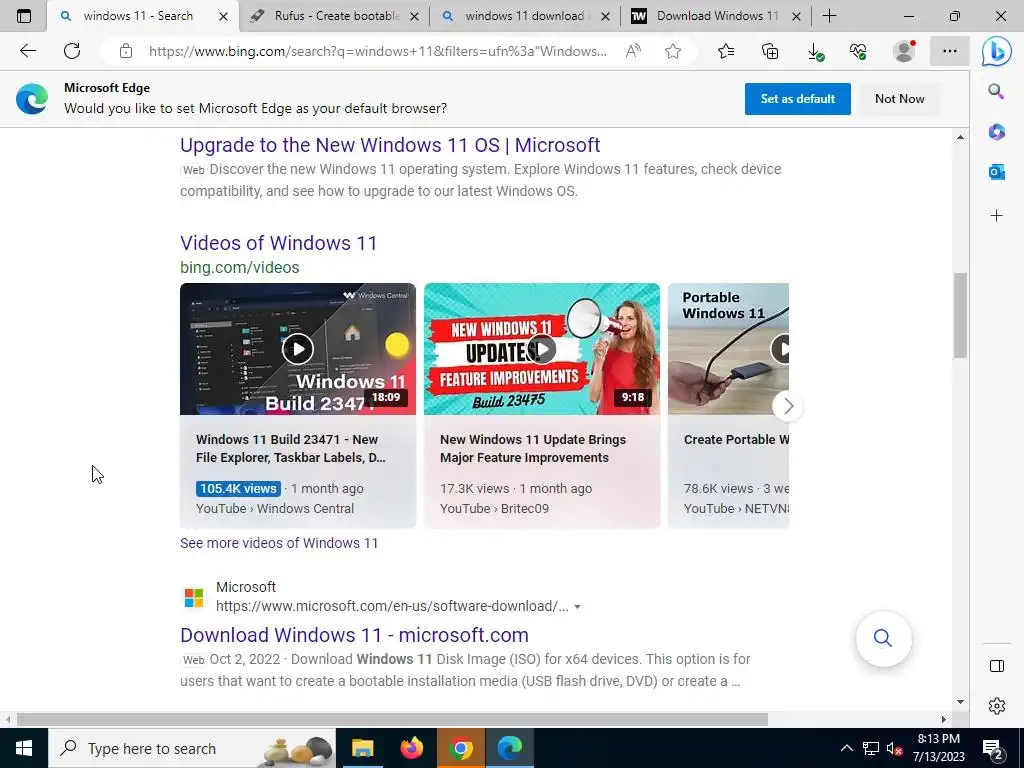Open Browser essentials heart icon

tap(858, 51)
